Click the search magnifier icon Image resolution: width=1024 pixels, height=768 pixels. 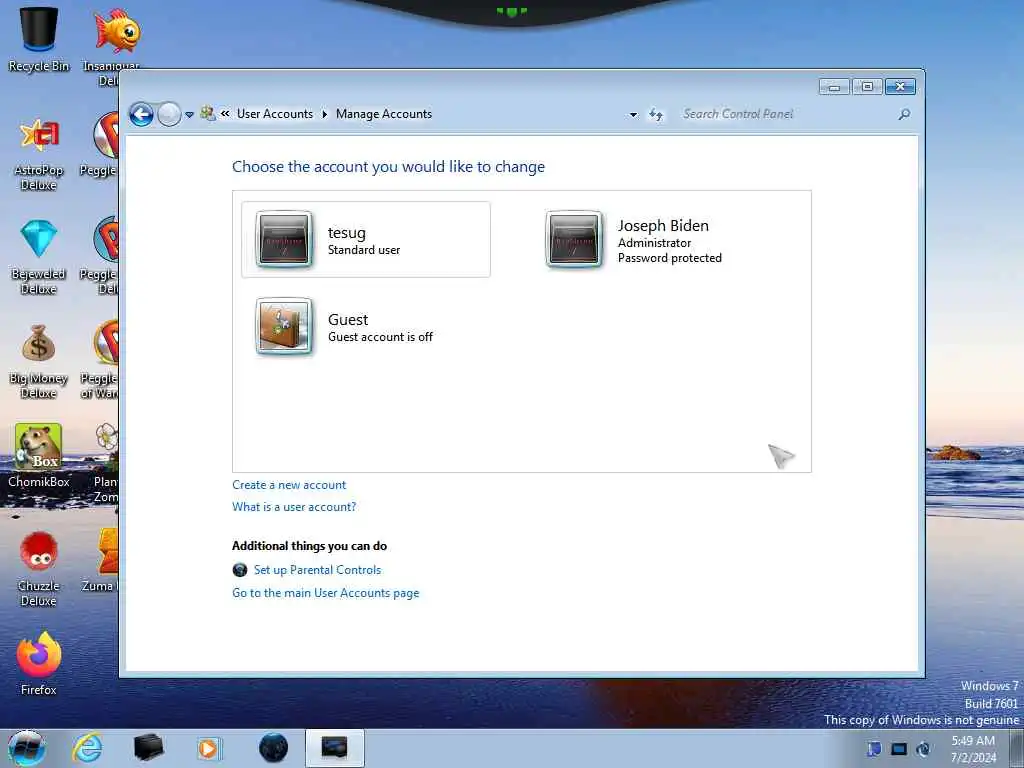pyautogui.click(x=904, y=114)
